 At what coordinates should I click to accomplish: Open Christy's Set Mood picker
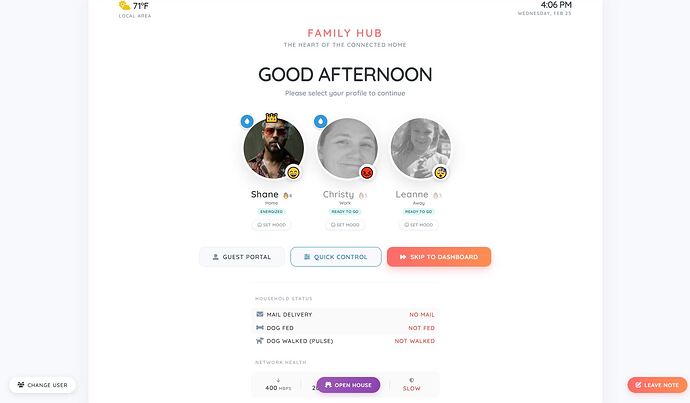tap(344, 225)
